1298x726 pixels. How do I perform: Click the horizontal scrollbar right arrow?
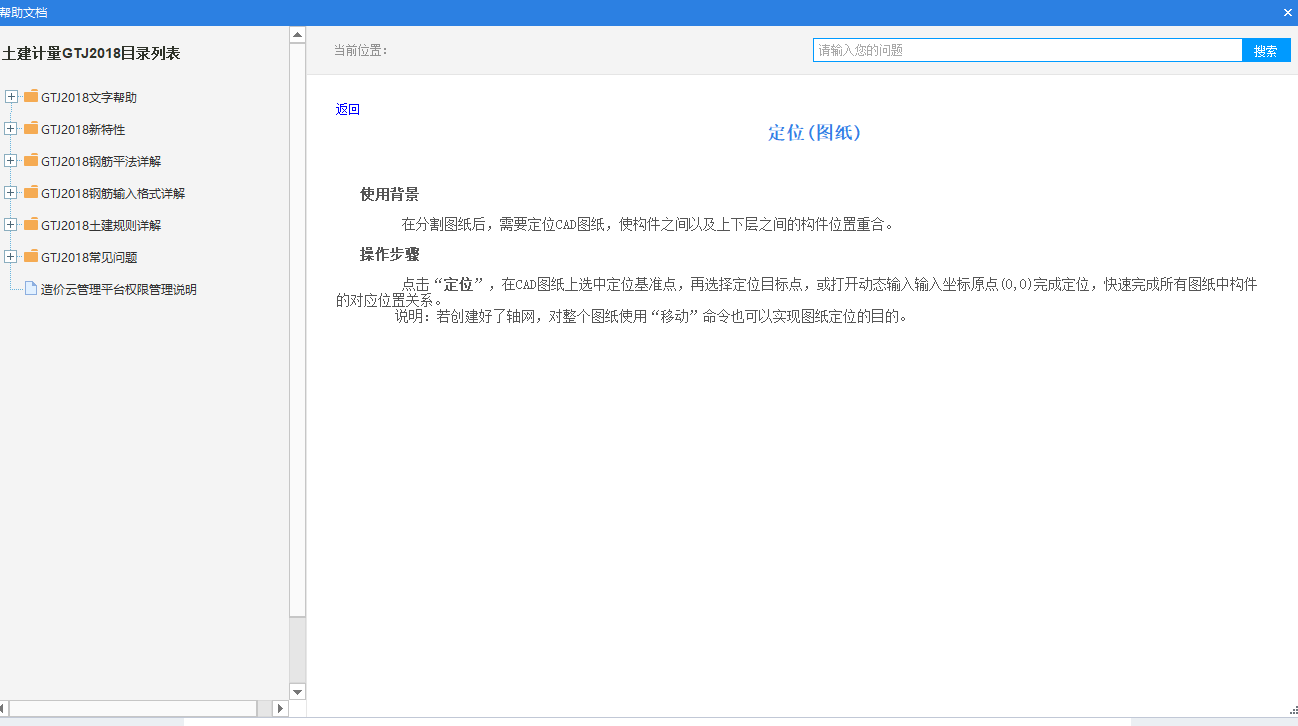281,708
